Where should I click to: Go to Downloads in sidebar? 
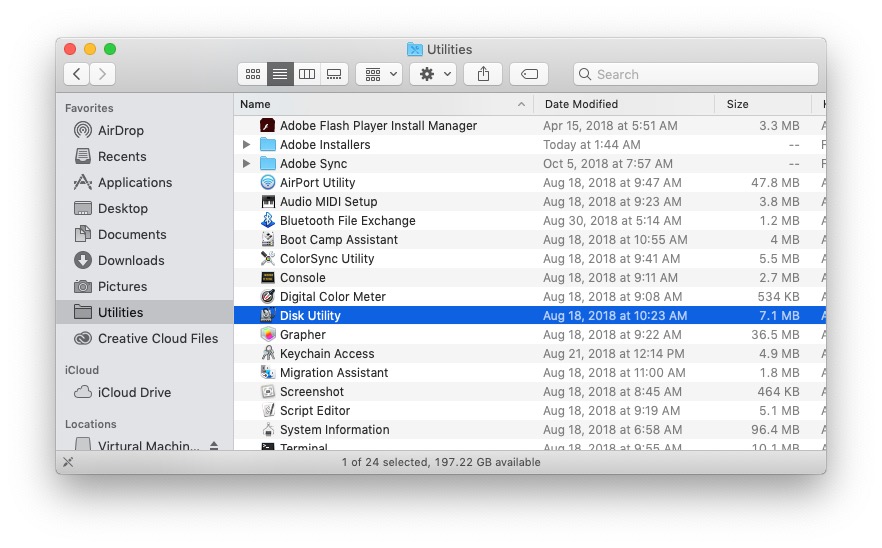click(130, 260)
